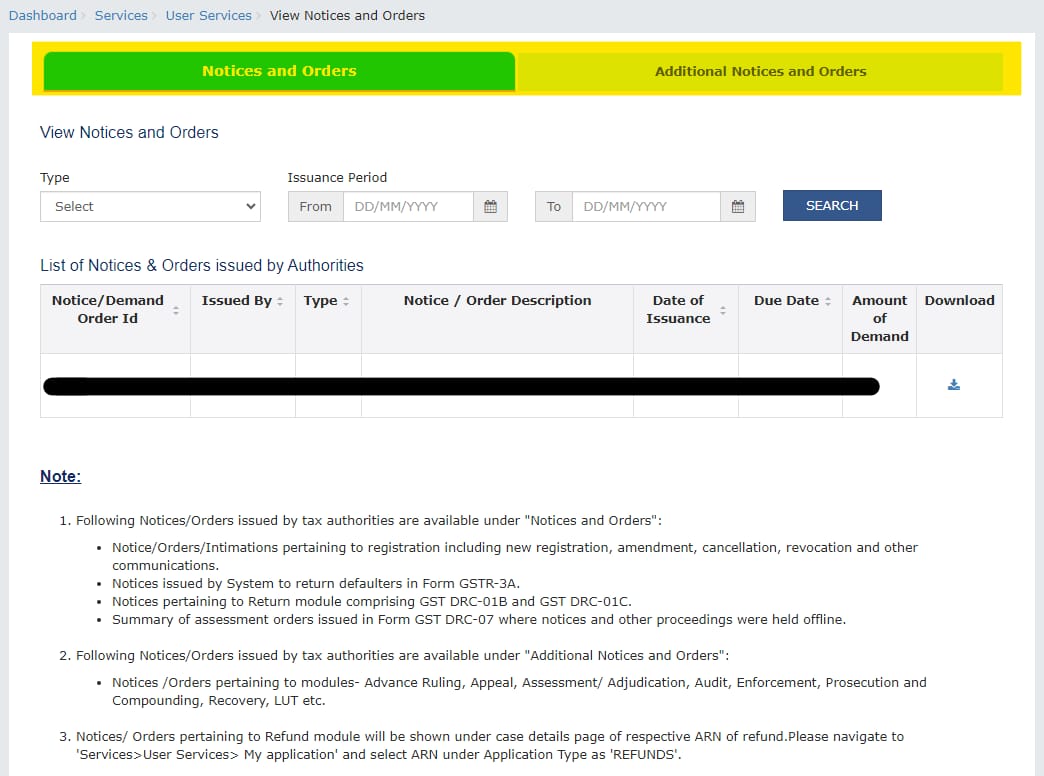Image resolution: width=1044 pixels, height=776 pixels.
Task: Sort by Notice/Demand Order Id column arrows
Action: pos(176,310)
